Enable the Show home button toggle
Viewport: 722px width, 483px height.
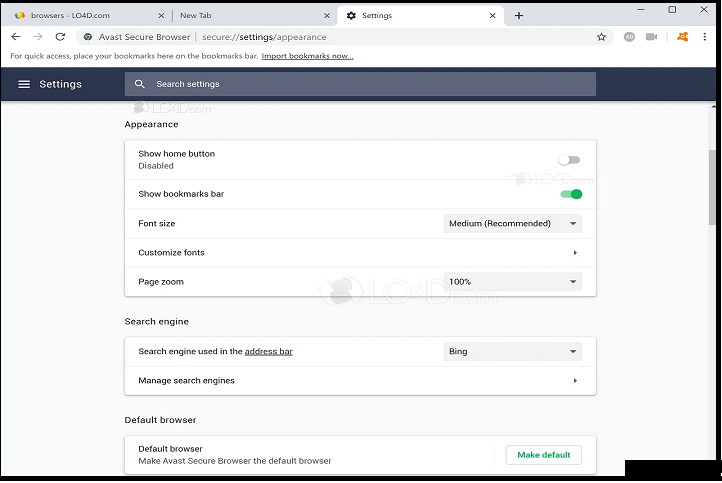pos(569,160)
